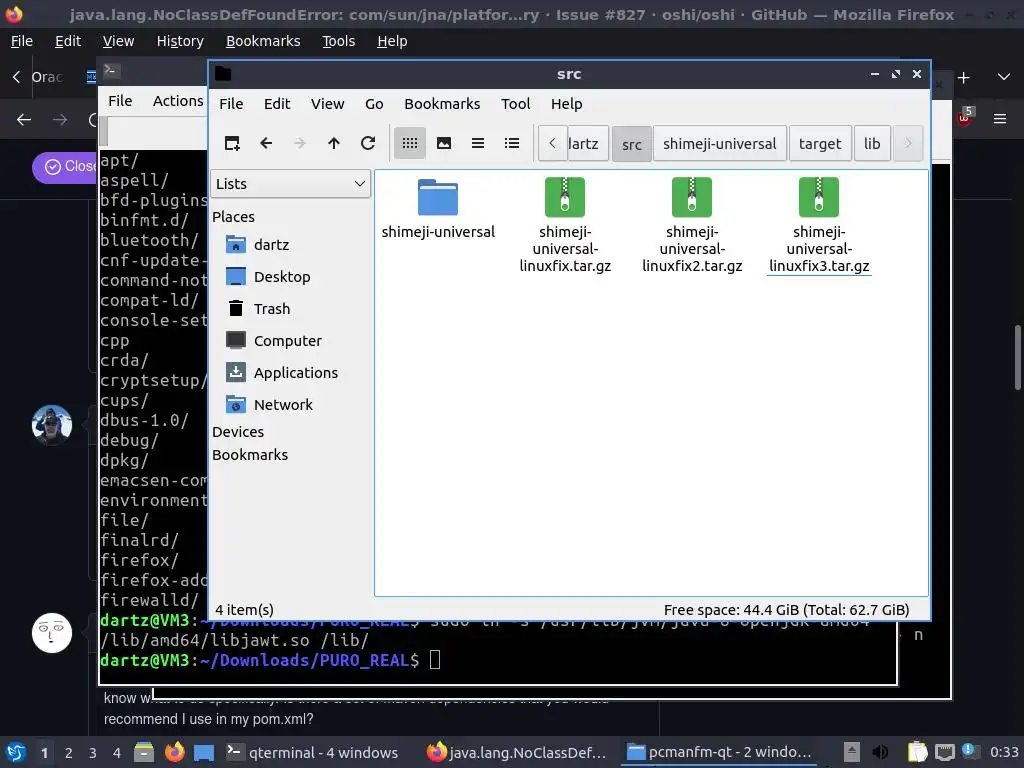Go back a page in Firefox

24,120
